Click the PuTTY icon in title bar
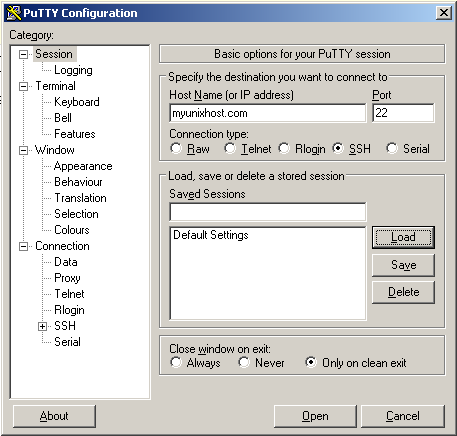This screenshot has height=436, width=457. tap(14, 13)
